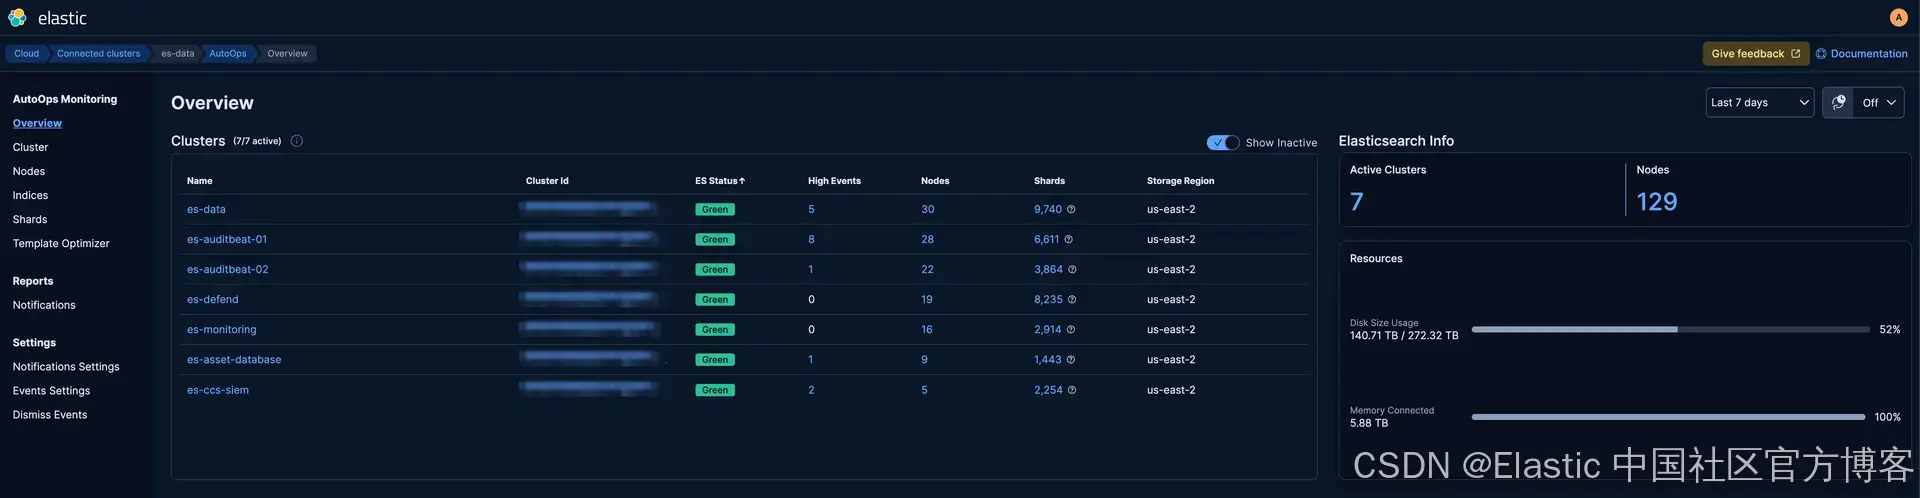Click the Green status badge for es-defend
1920x498 pixels.
tap(715, 299)
